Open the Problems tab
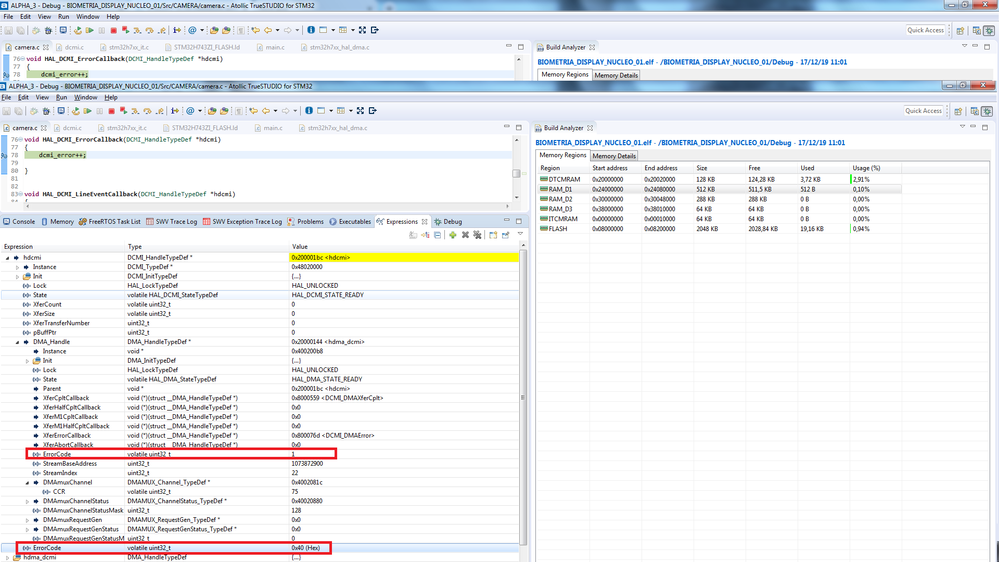 (x=306, y=222)
